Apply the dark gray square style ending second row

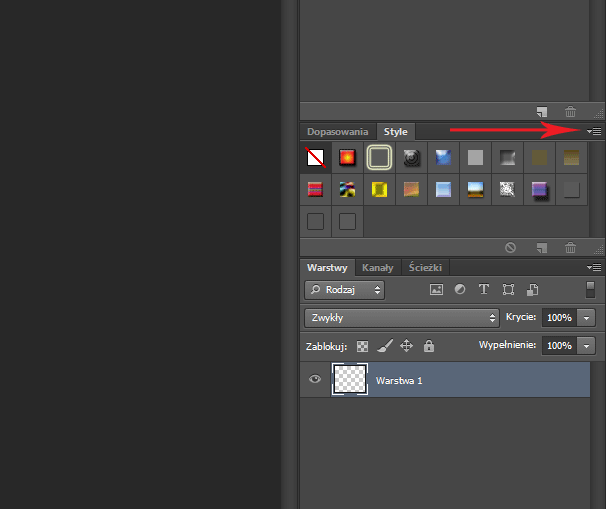click(572, 189)
